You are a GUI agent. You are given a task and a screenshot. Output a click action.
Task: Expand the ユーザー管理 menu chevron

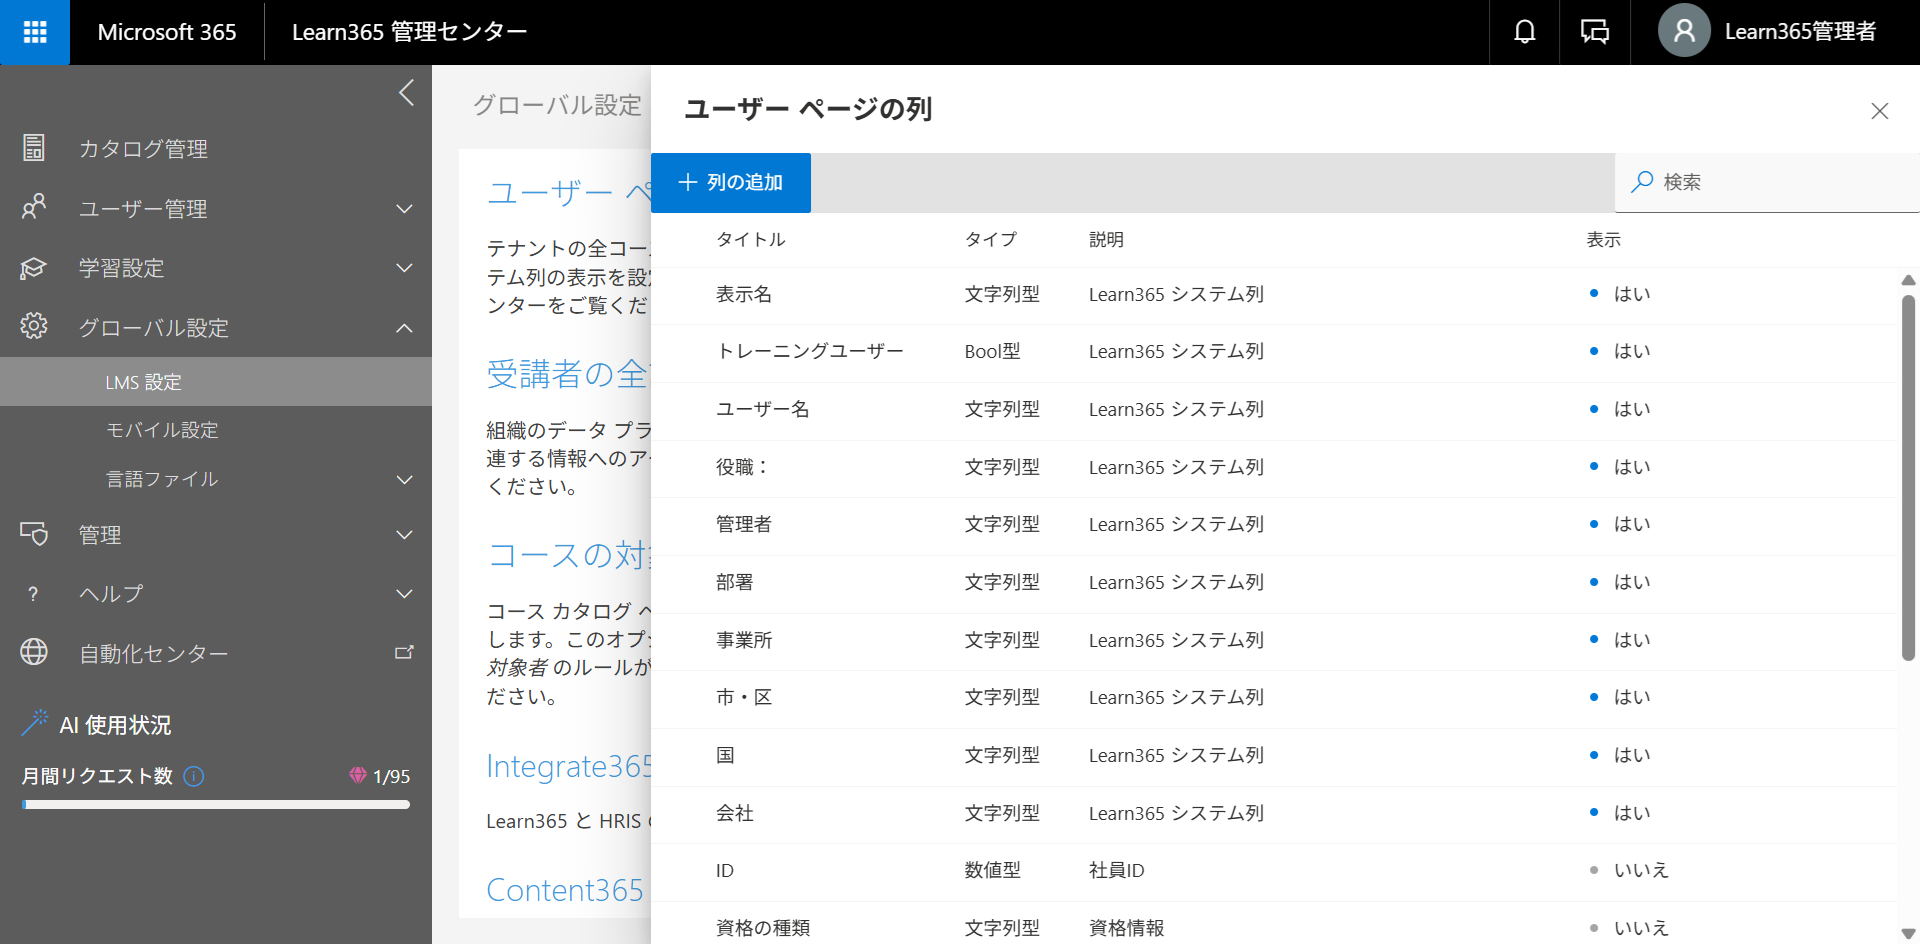404,209
